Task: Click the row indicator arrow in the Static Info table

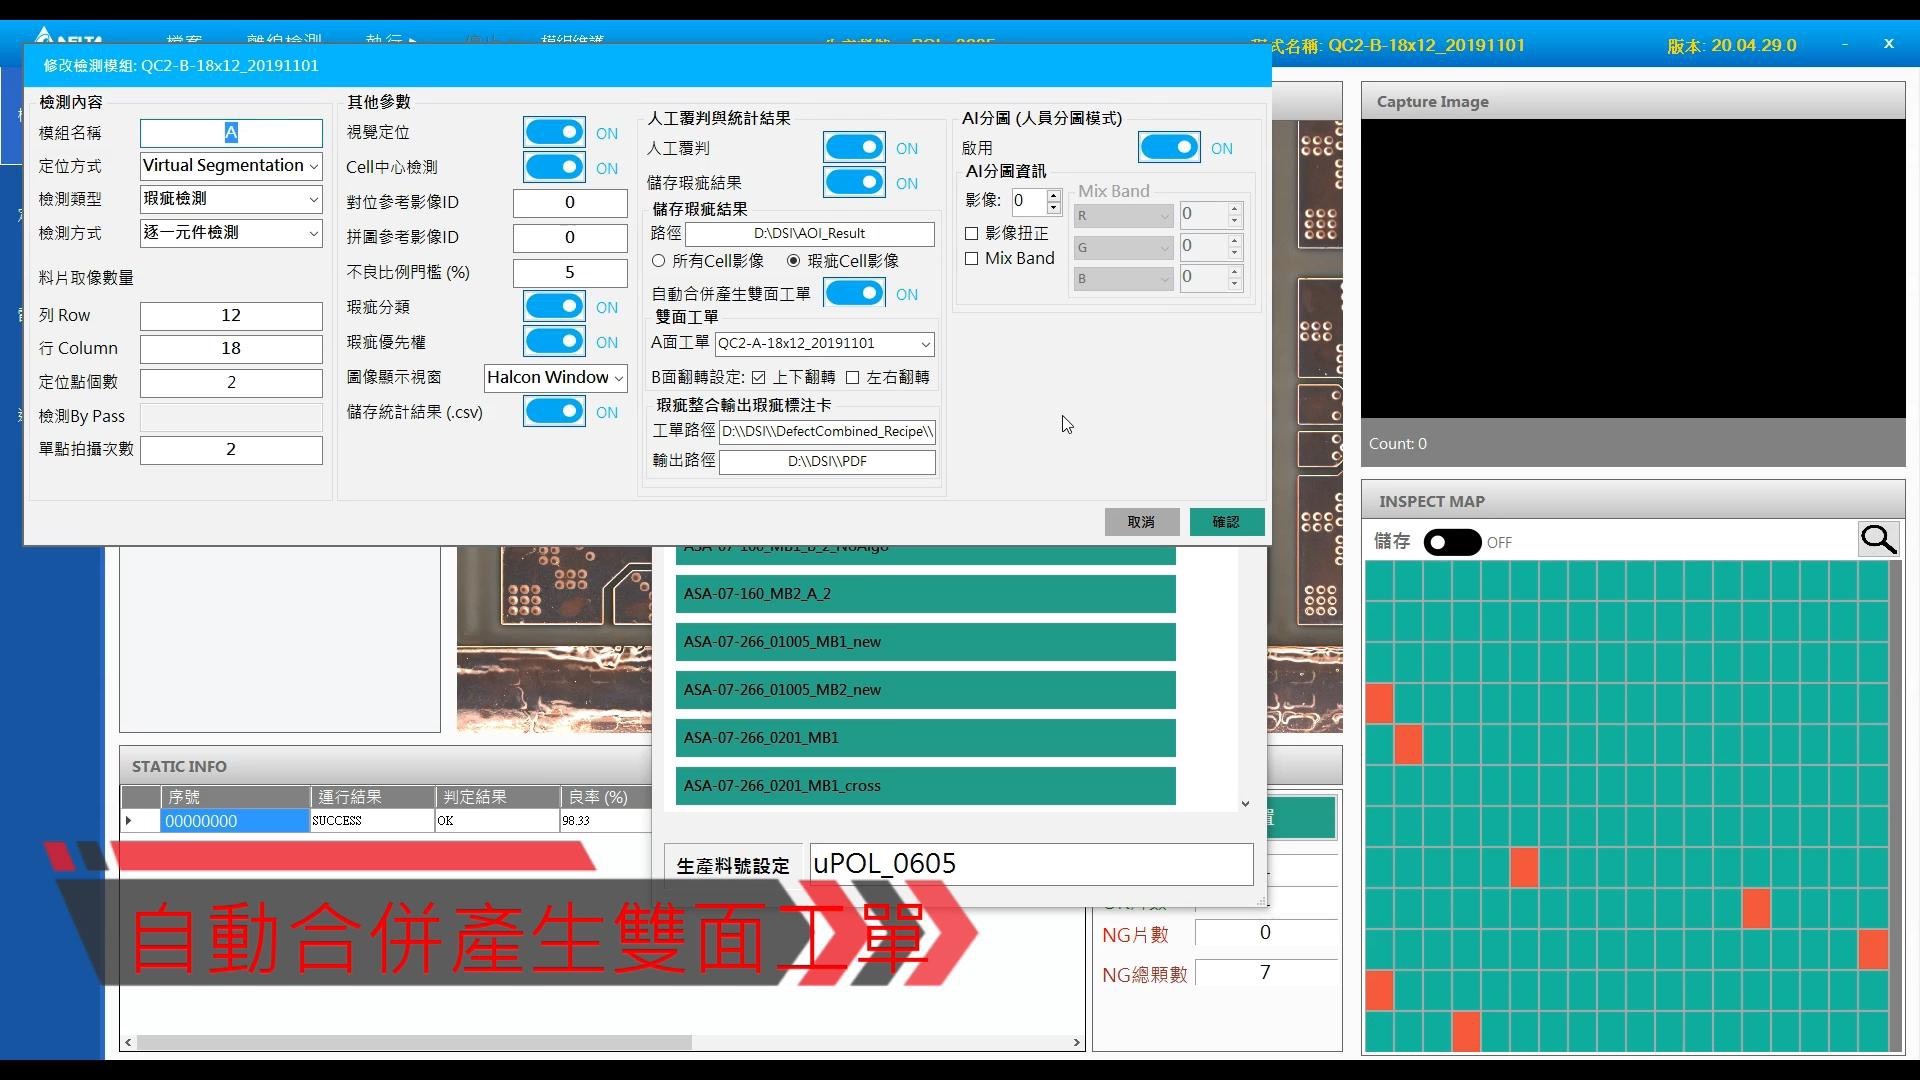Action: click(128, 821)
